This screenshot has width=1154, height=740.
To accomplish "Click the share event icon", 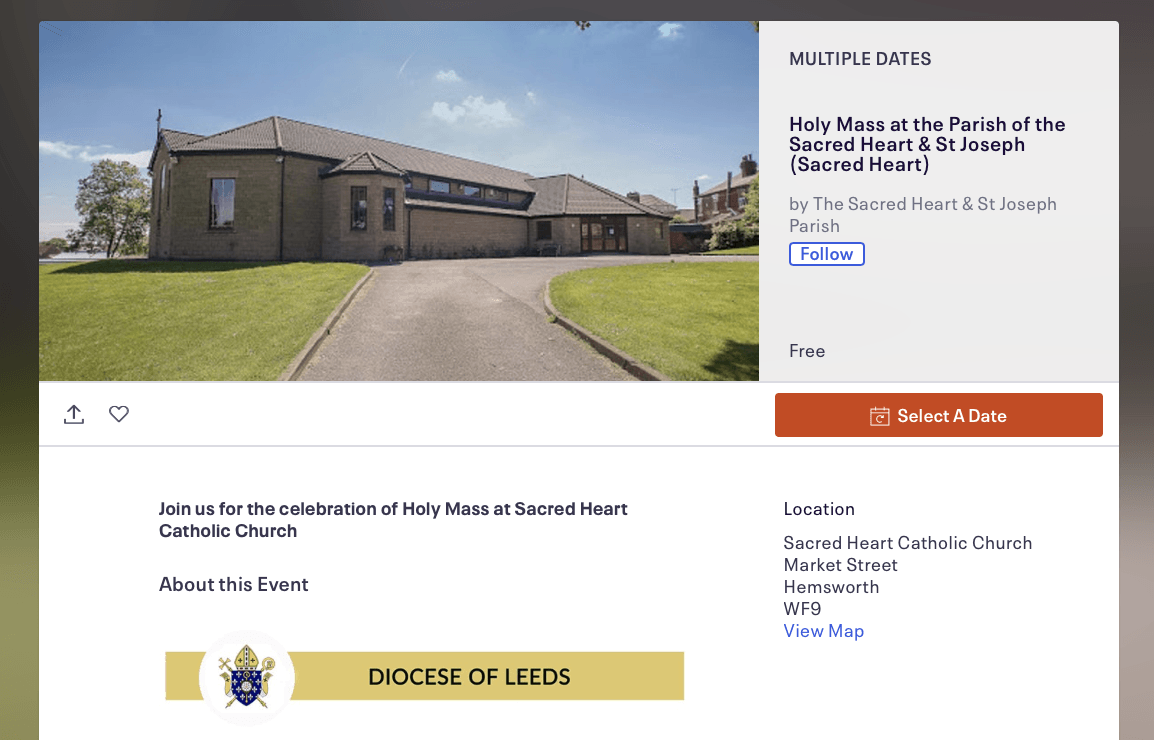I will (x=74, y=414).
